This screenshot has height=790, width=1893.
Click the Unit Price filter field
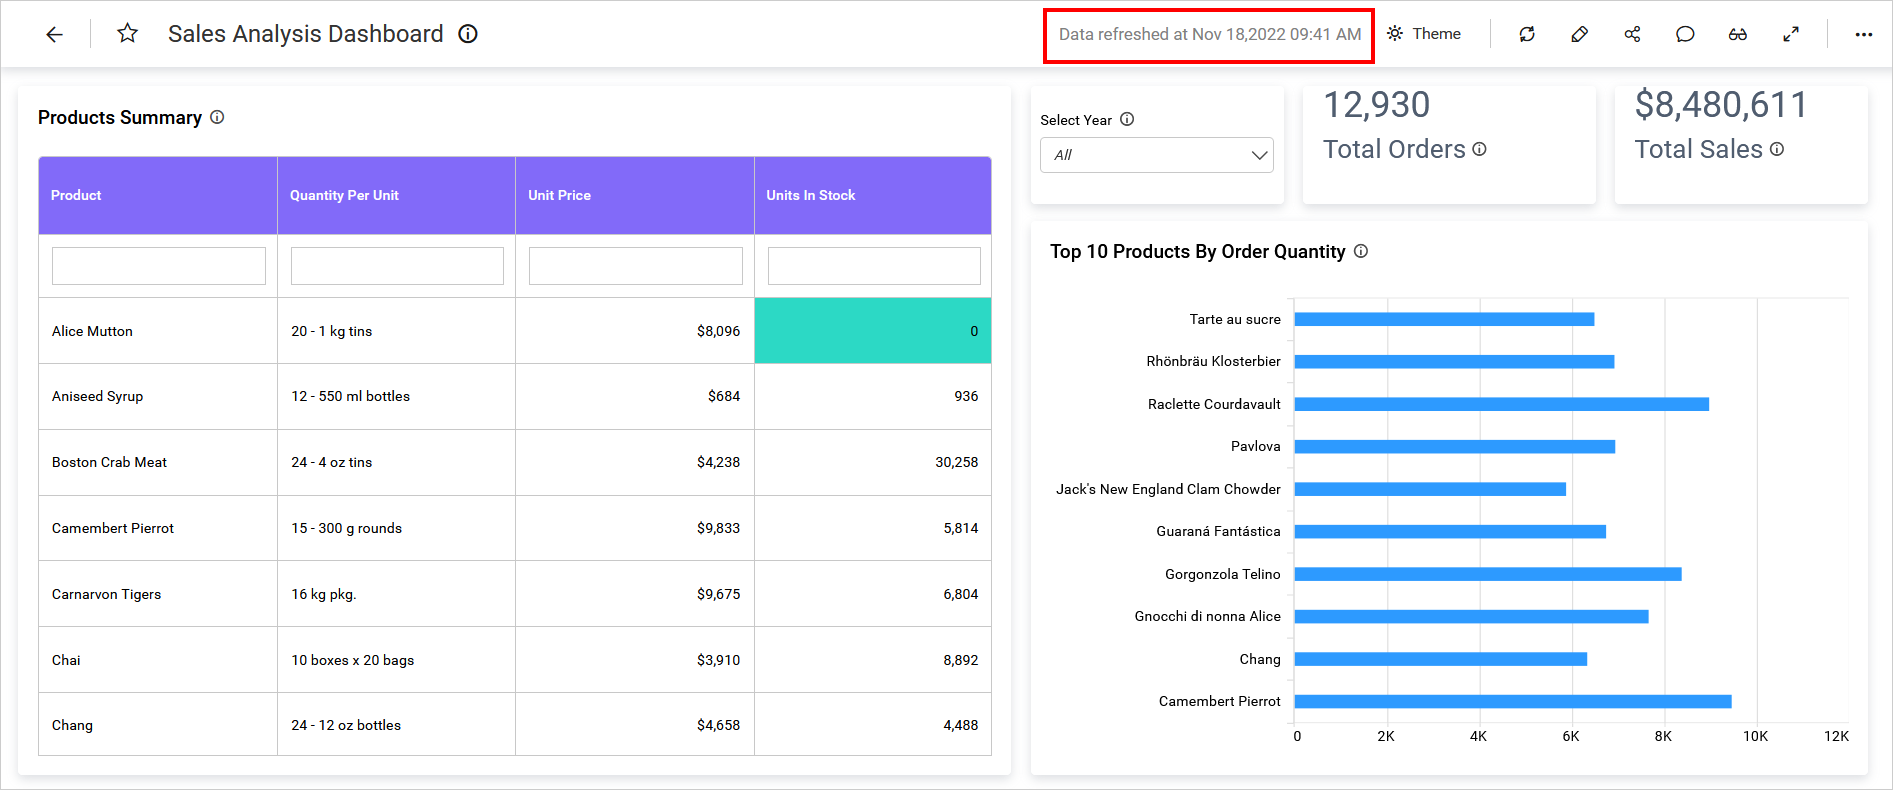tap(635, 266)
